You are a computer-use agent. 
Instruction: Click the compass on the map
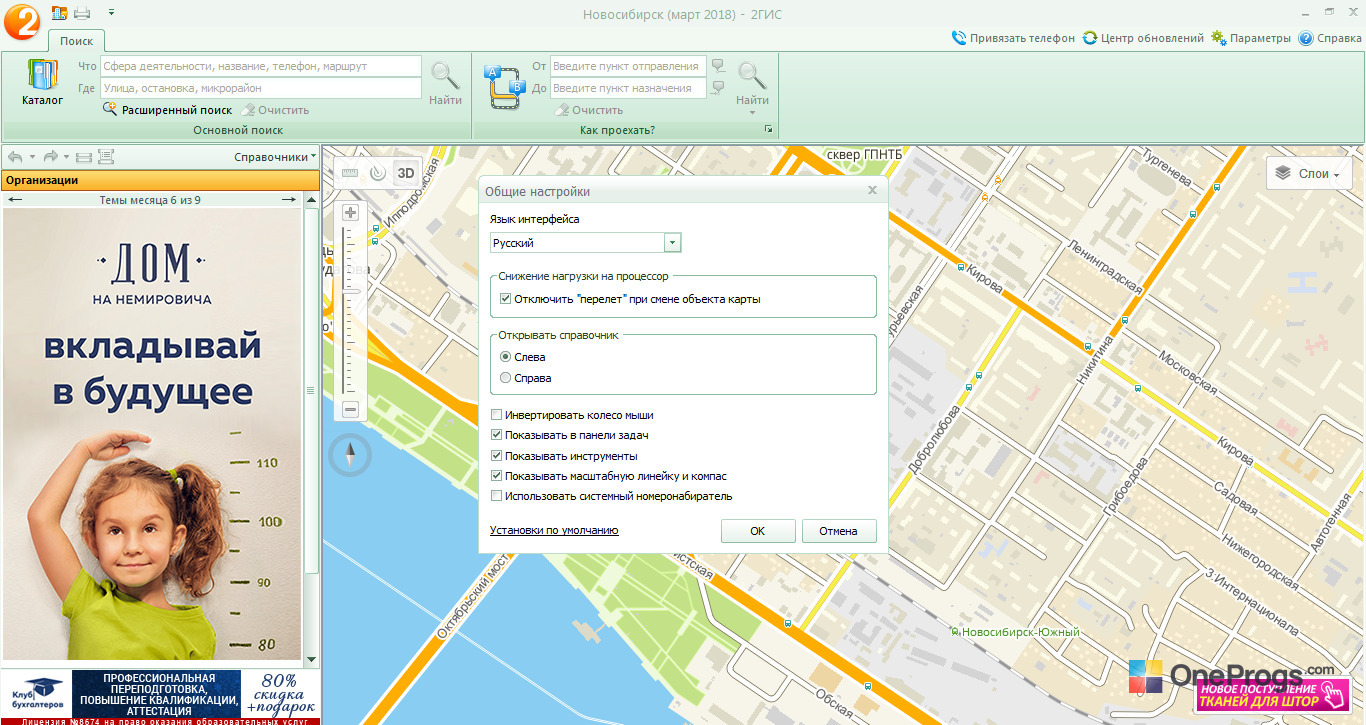[351, 456]
